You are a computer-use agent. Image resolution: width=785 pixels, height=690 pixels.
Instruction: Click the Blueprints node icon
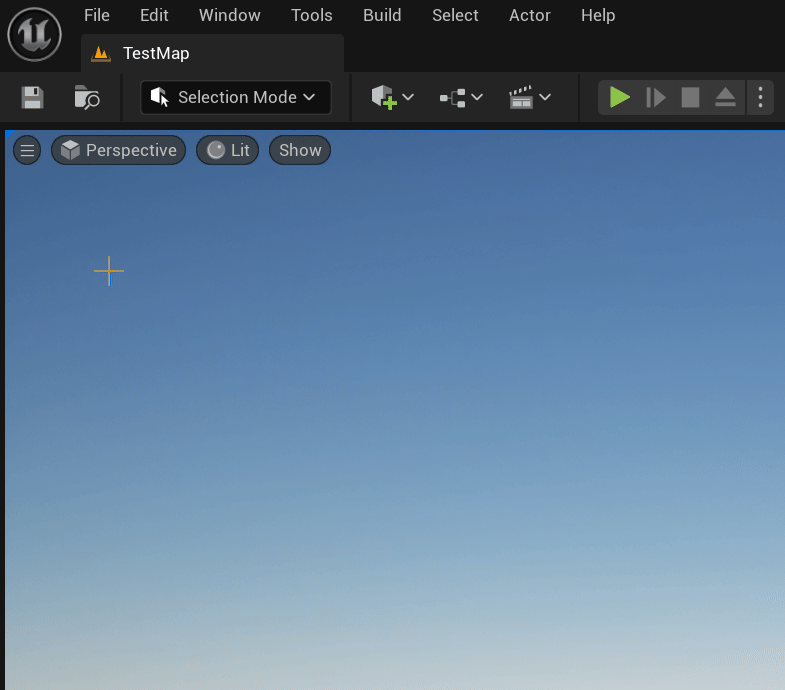454,97
